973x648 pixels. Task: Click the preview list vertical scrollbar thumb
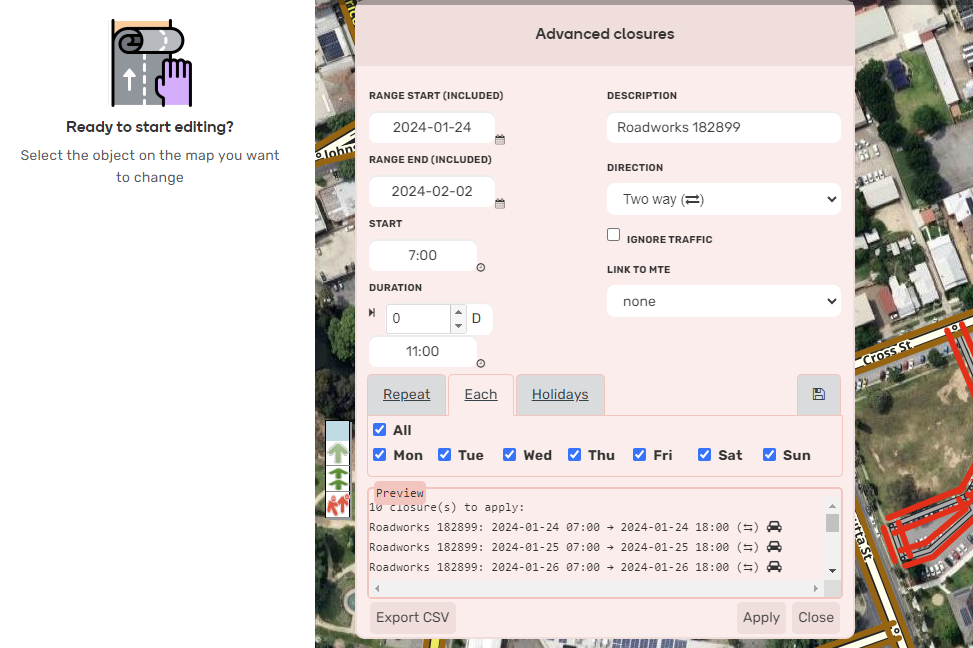click(832, 523)
